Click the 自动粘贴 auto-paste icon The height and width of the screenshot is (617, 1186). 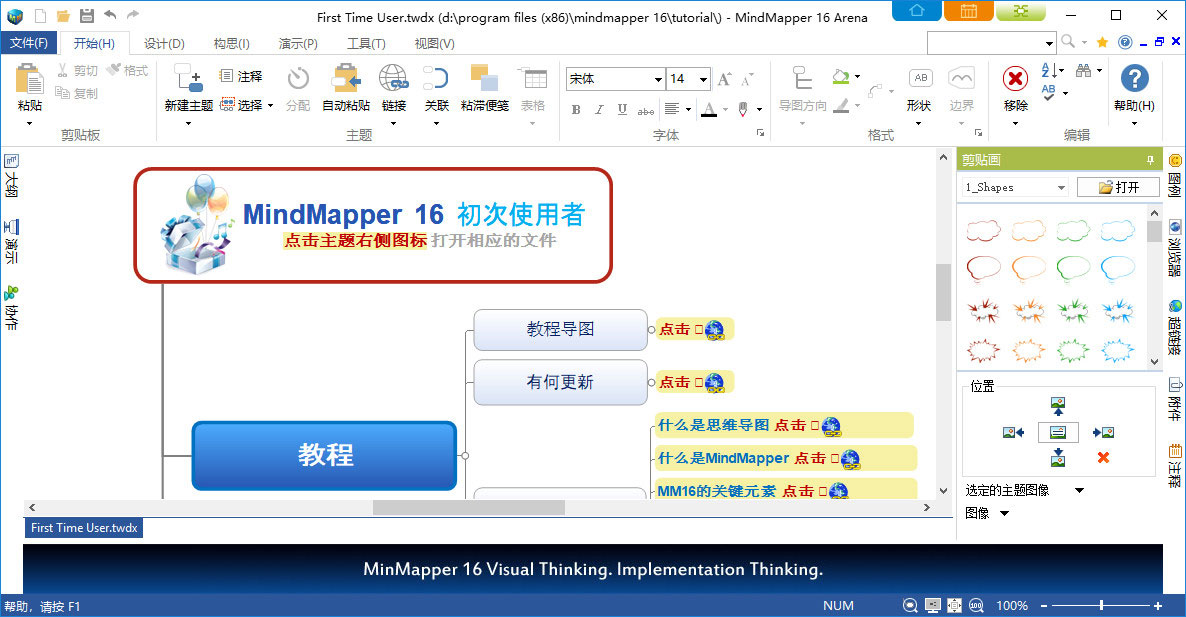pos(346,78)
